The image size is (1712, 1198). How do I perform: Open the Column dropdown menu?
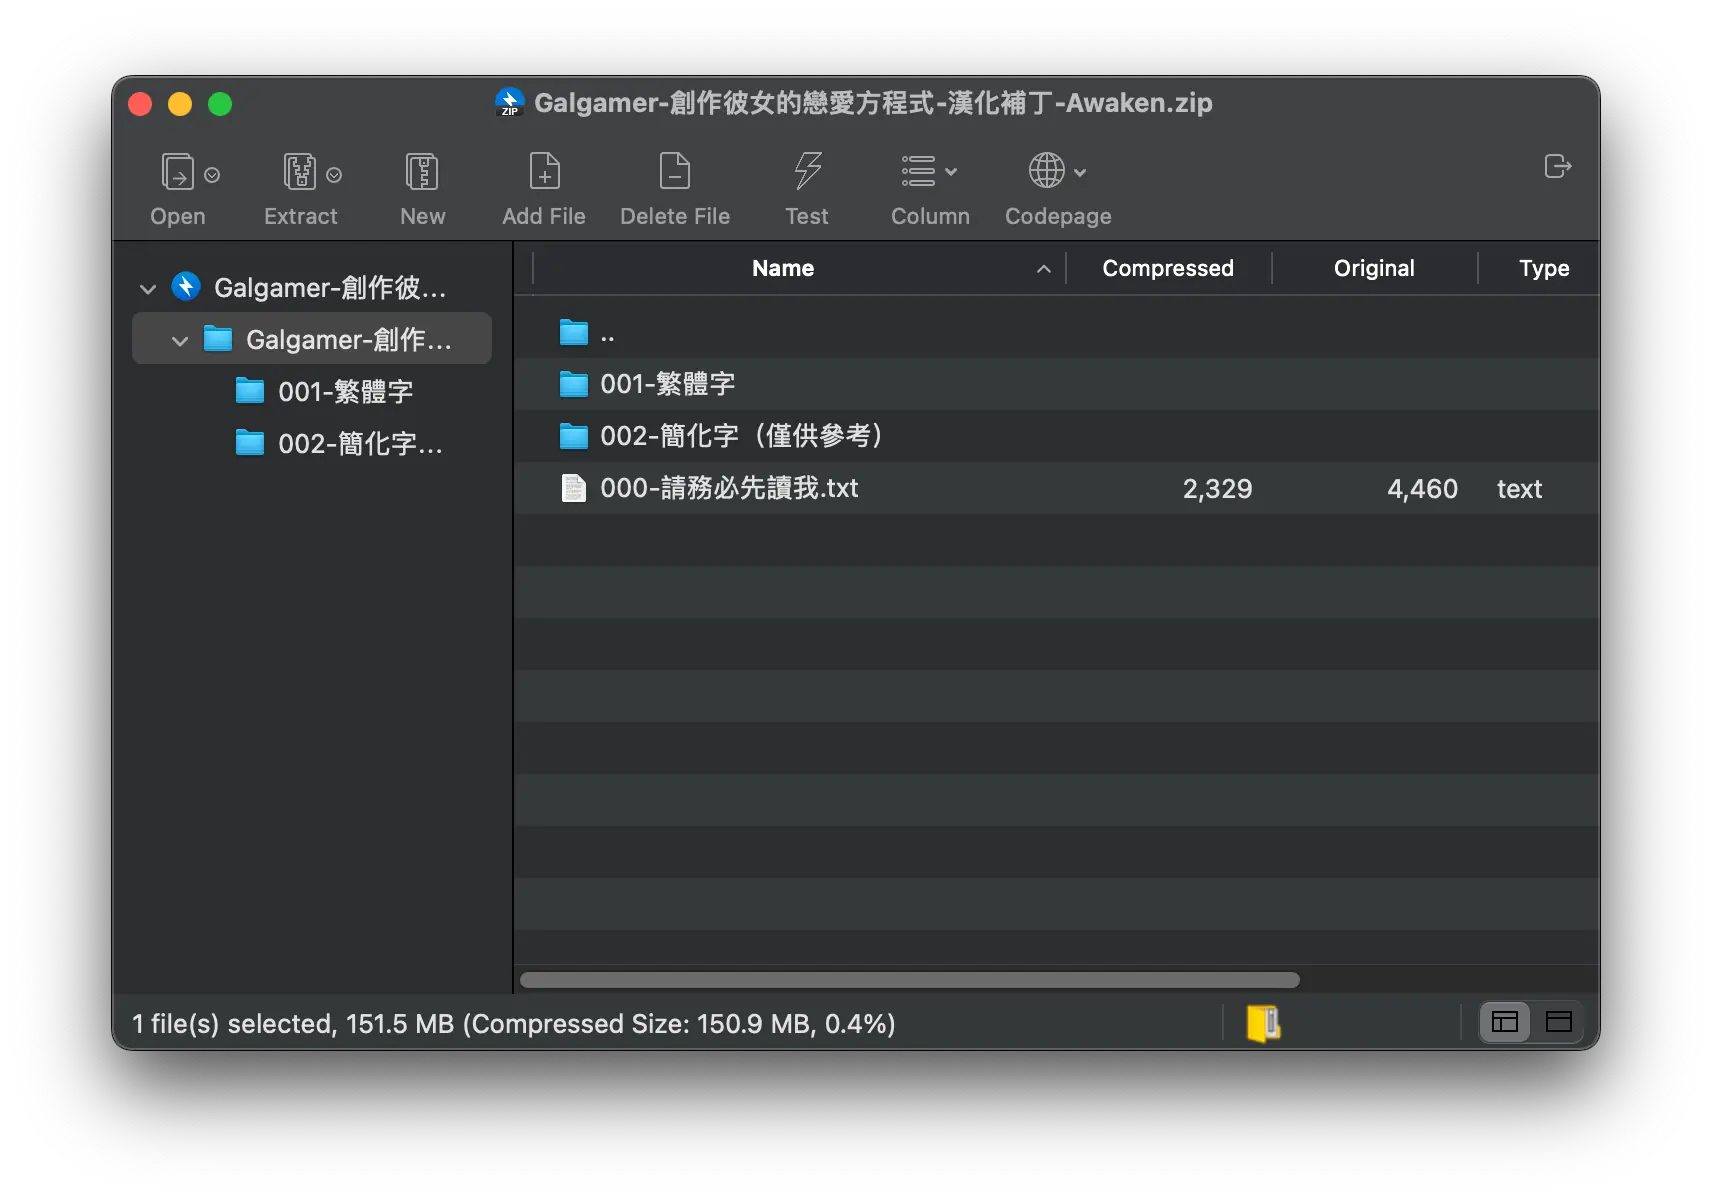[930, 172]
